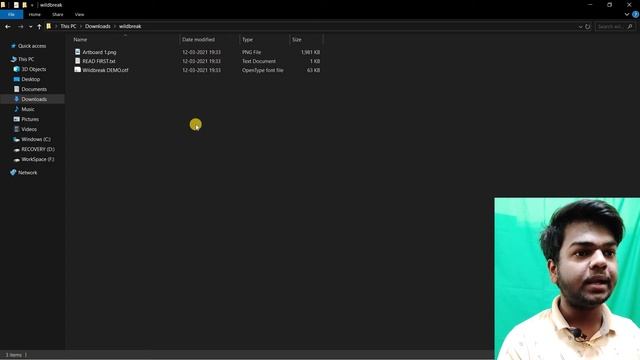
Task: Open Network in the navigation pane
Action: click(x=27, y=173)
